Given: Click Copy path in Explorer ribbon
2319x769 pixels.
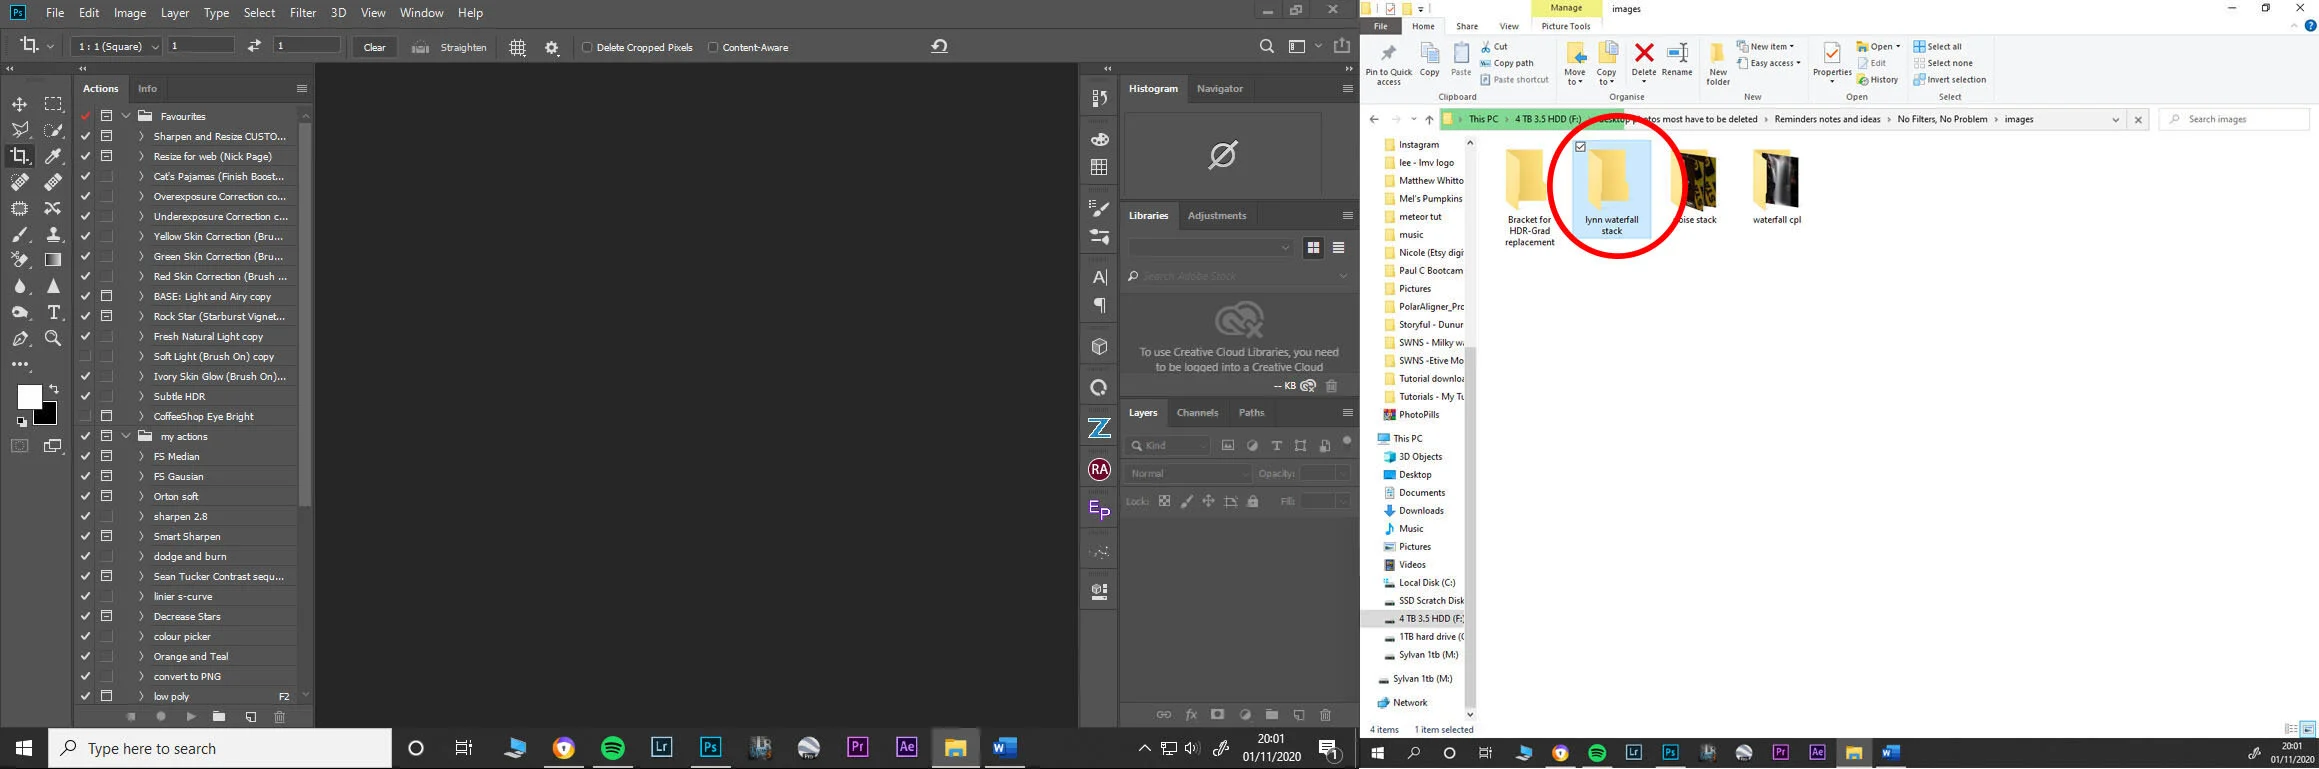Looking at the screenshot, I should point(1506,63).
